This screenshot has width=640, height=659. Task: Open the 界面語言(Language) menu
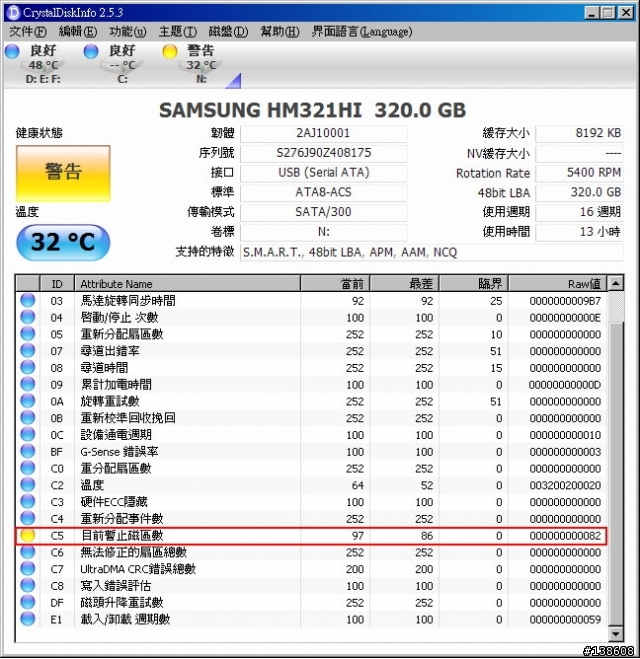(x=362, y=32)
